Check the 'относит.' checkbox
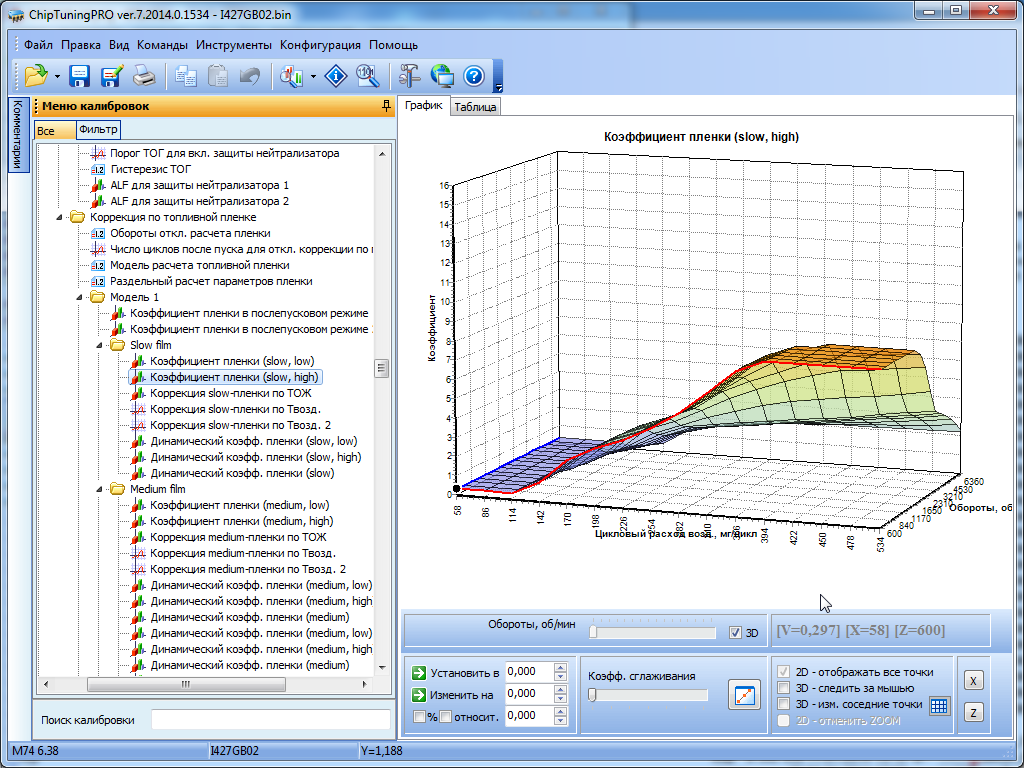 (446, 716)
